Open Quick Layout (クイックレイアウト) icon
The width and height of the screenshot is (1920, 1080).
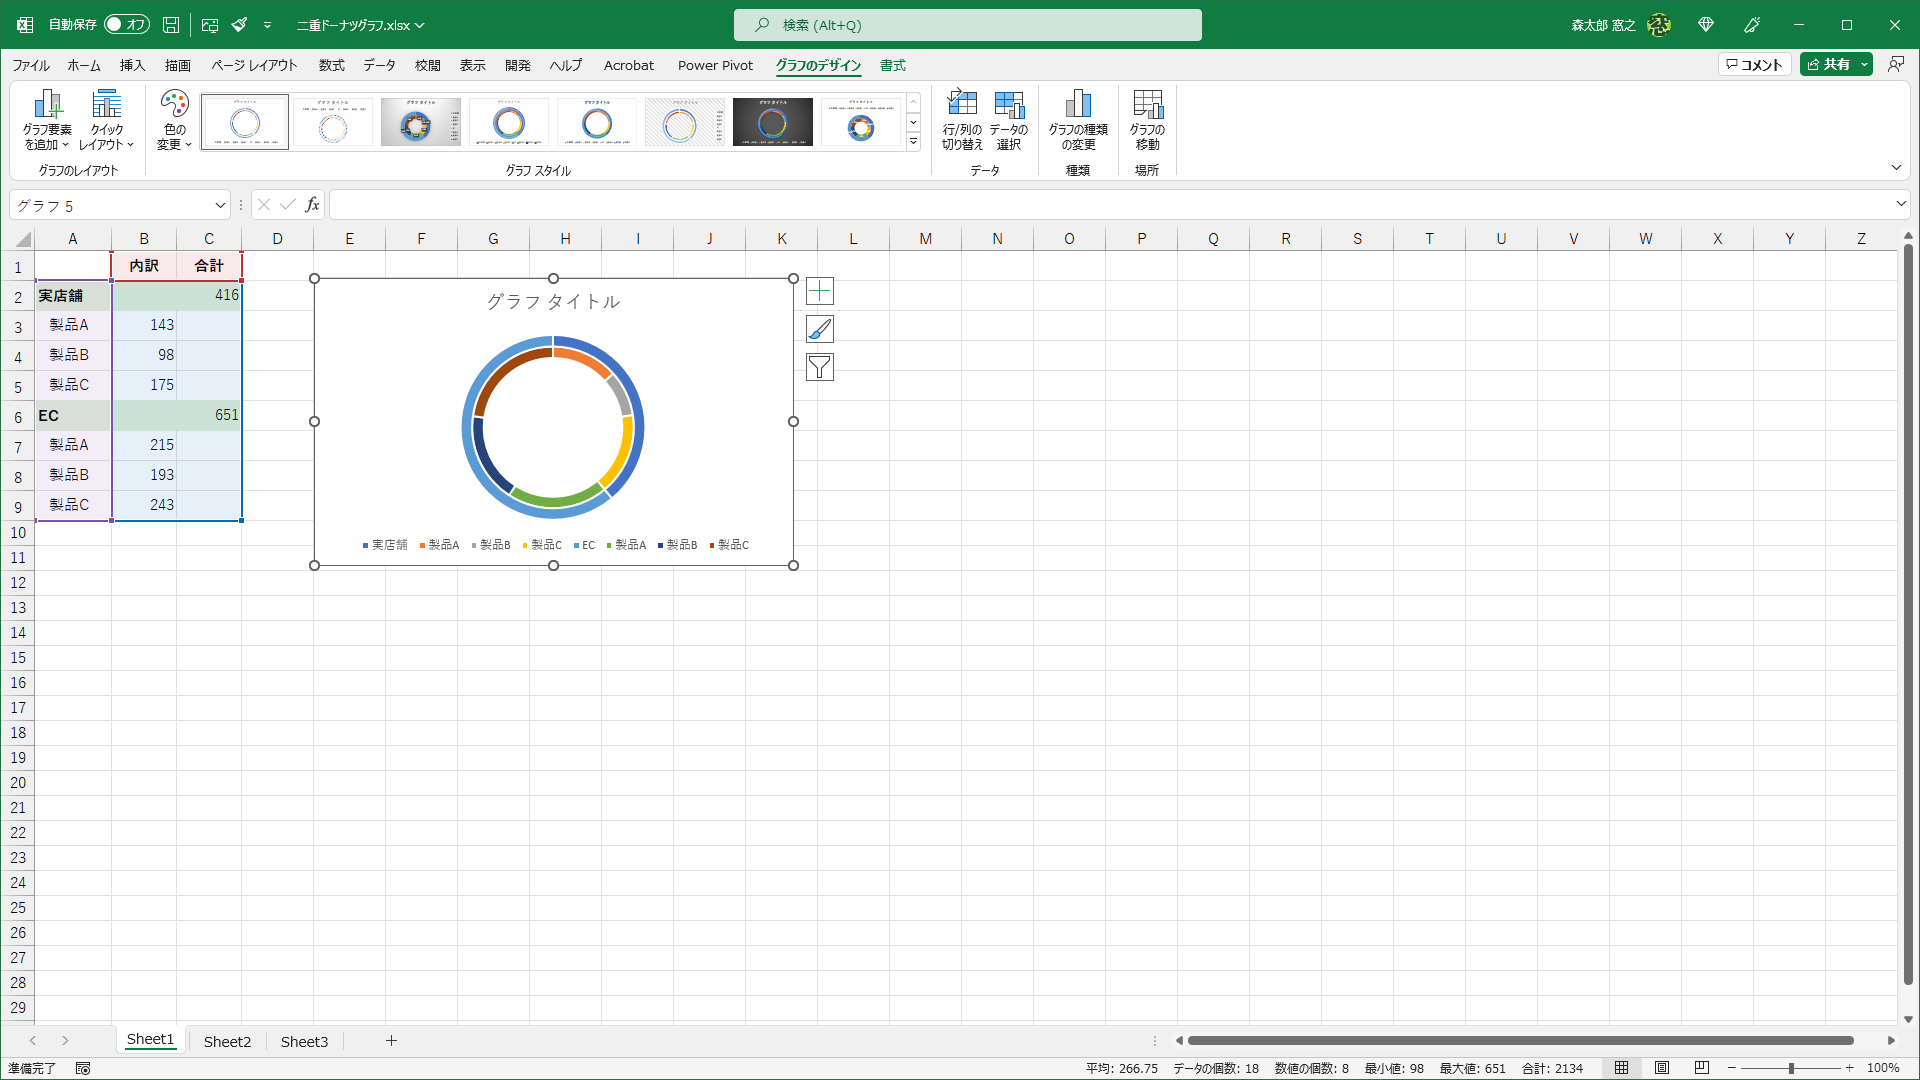coord(106,104)
